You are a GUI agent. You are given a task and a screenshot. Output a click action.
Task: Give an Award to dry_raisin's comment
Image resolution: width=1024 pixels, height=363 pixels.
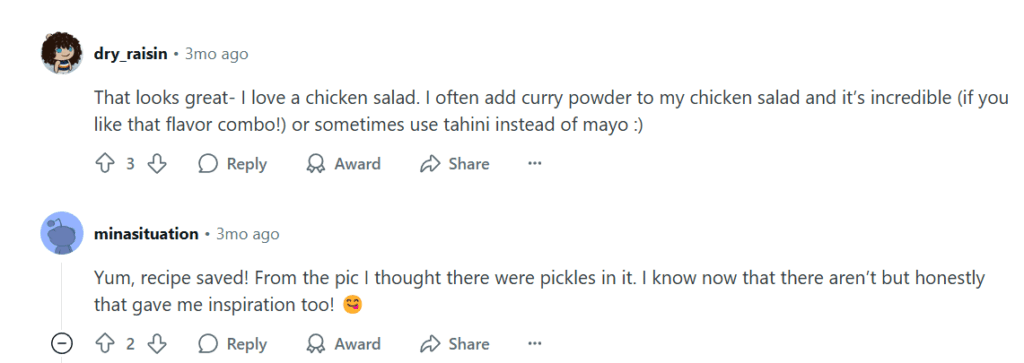click(x=344, y=163)
